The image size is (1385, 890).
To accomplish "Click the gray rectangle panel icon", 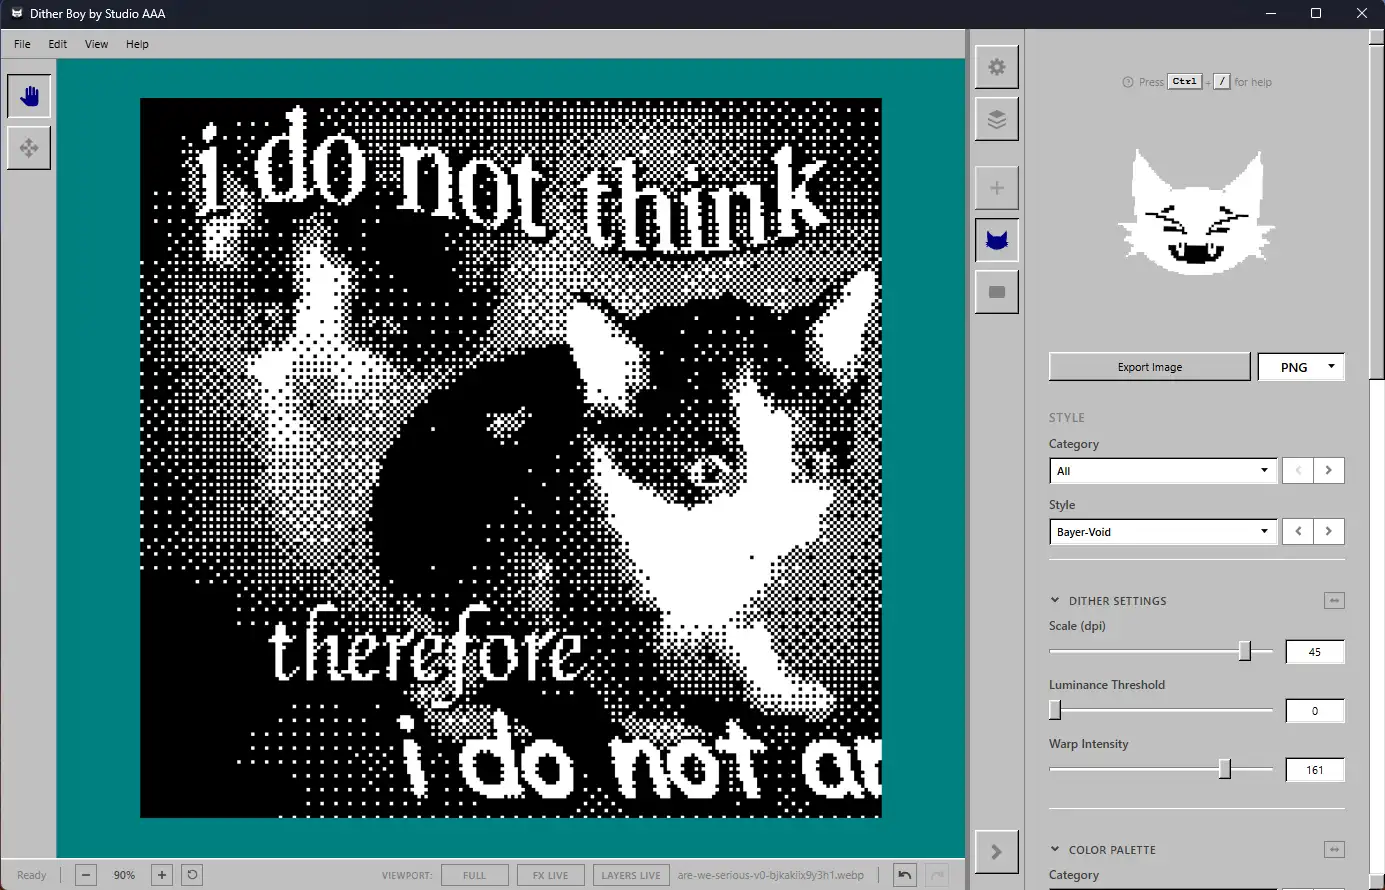I will (997, 292).
